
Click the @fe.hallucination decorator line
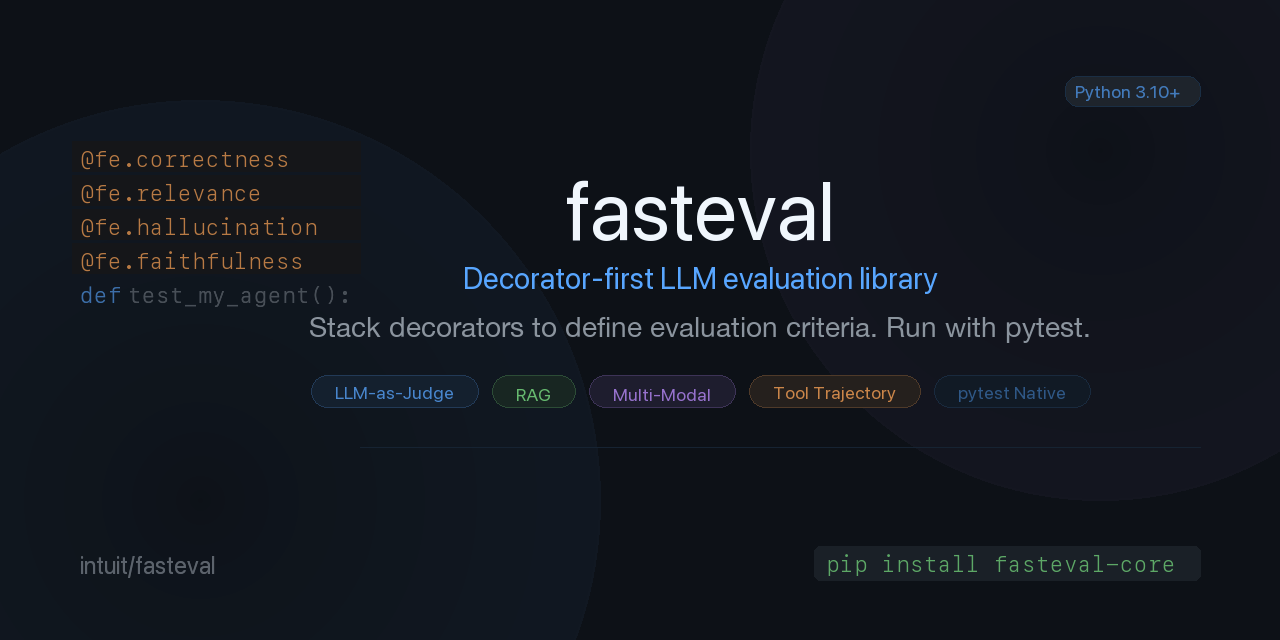point(199,228)
